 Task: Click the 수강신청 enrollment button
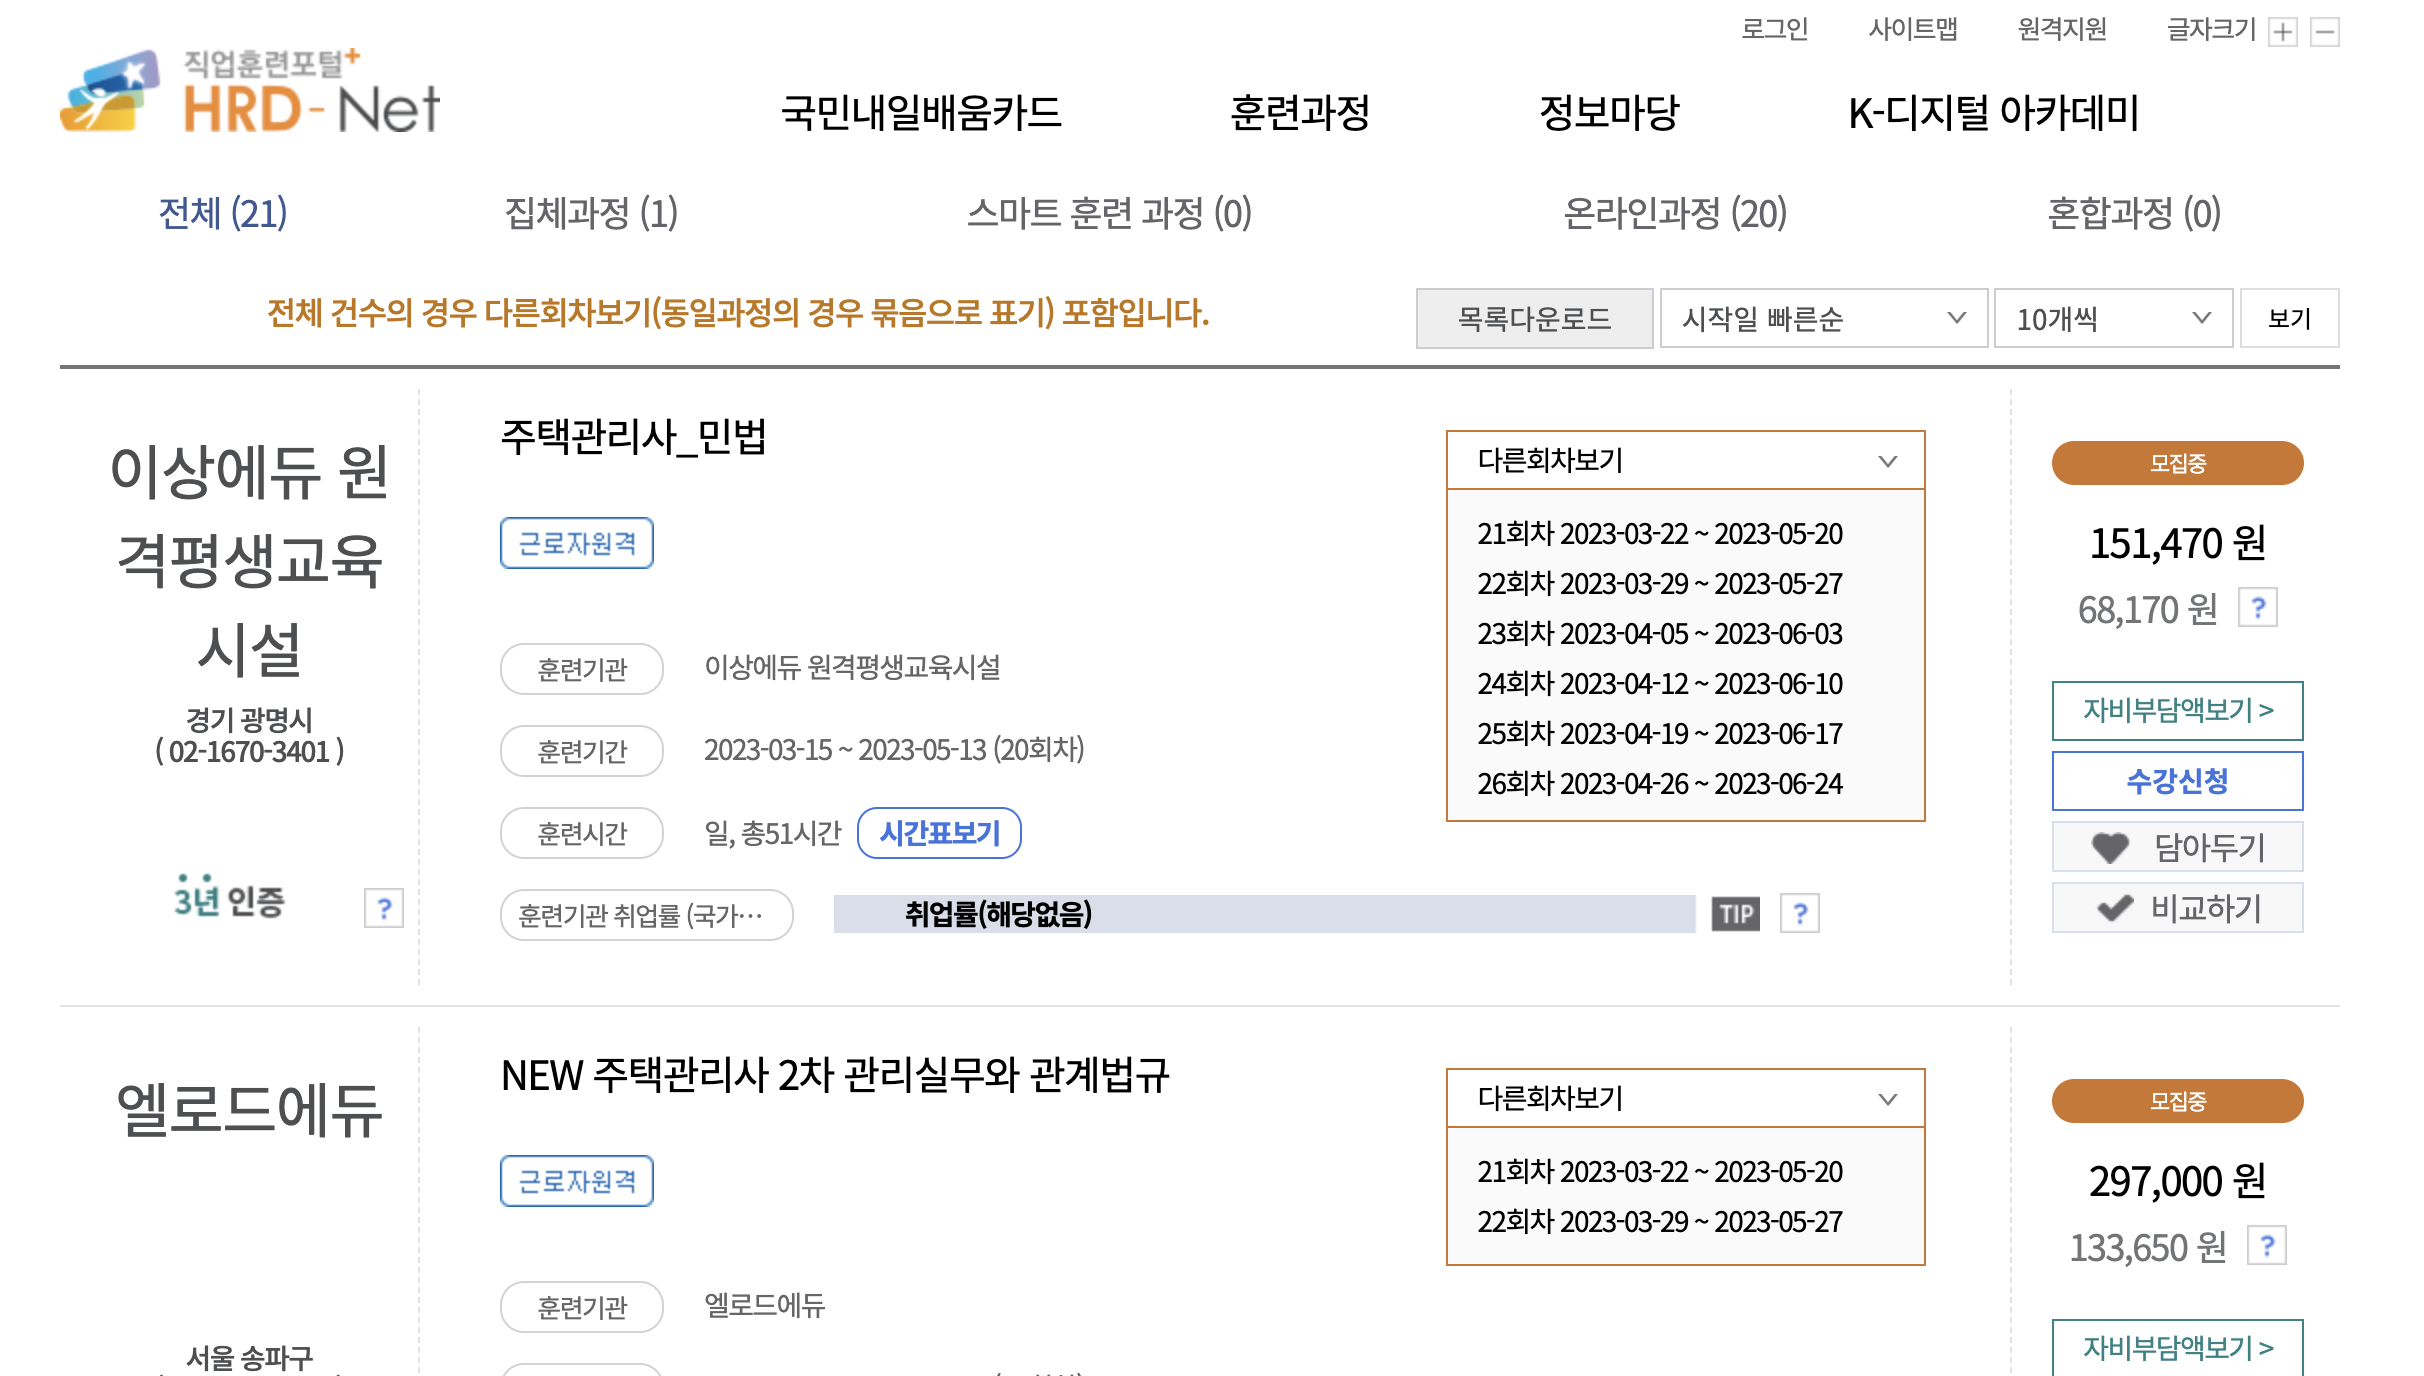(x=2176, y=780)
